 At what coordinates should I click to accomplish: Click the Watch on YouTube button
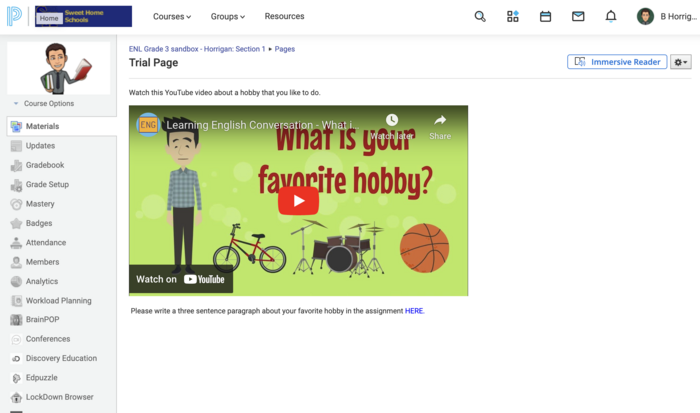point(181,279)
